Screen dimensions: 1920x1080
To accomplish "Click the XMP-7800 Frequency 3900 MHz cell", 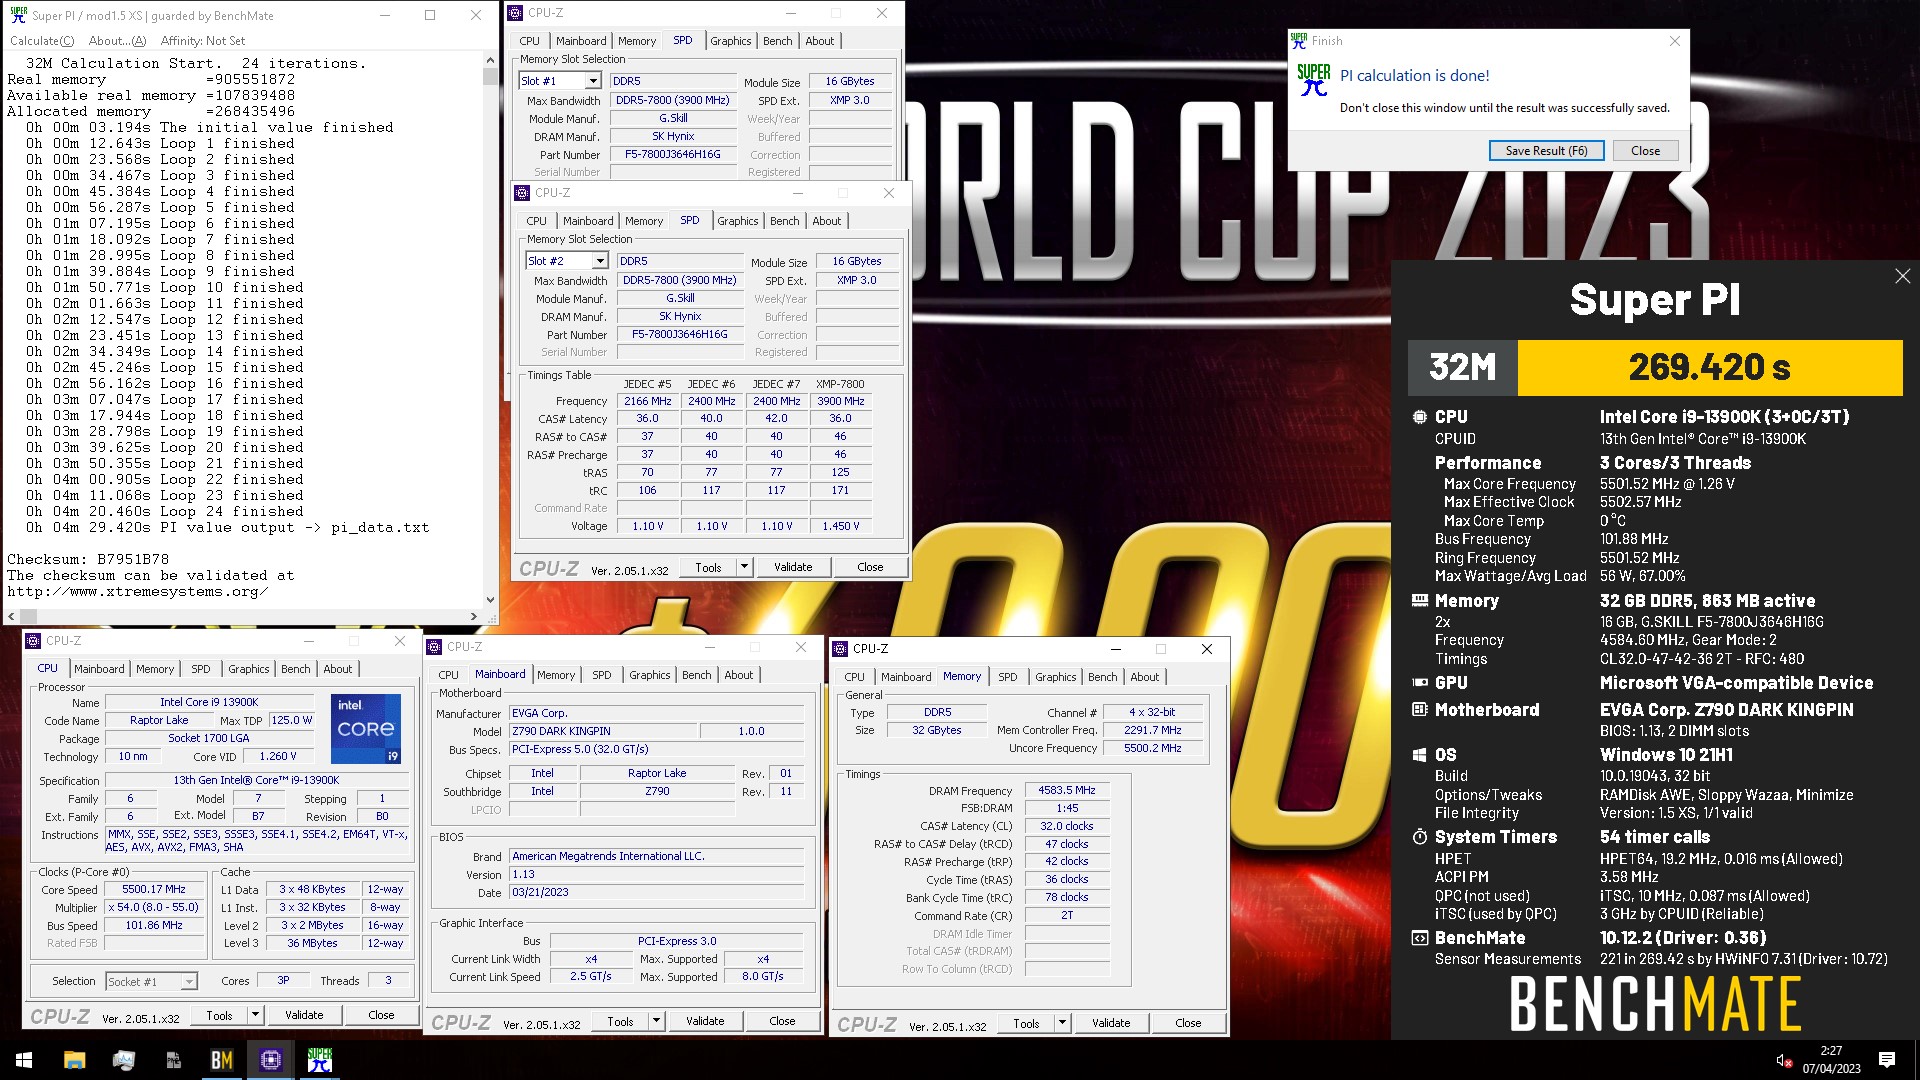I will pos(840,401).
